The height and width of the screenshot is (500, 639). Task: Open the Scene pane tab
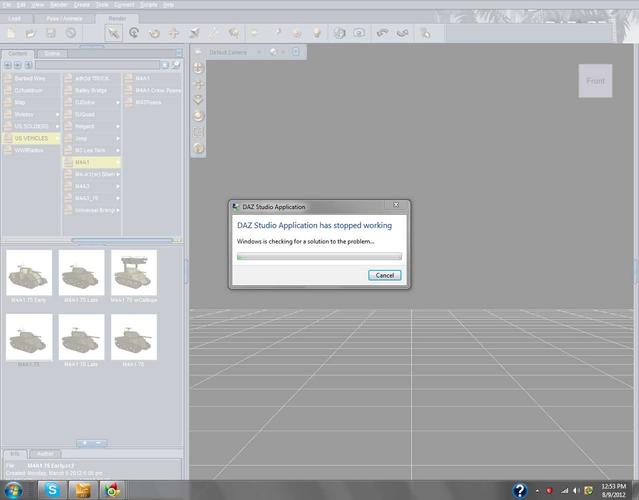(x=52, y=53)
